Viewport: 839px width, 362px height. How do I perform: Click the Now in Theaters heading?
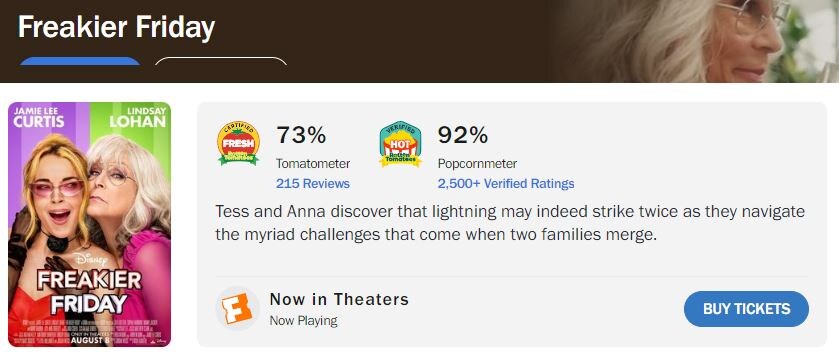click(x=339, y=299)
